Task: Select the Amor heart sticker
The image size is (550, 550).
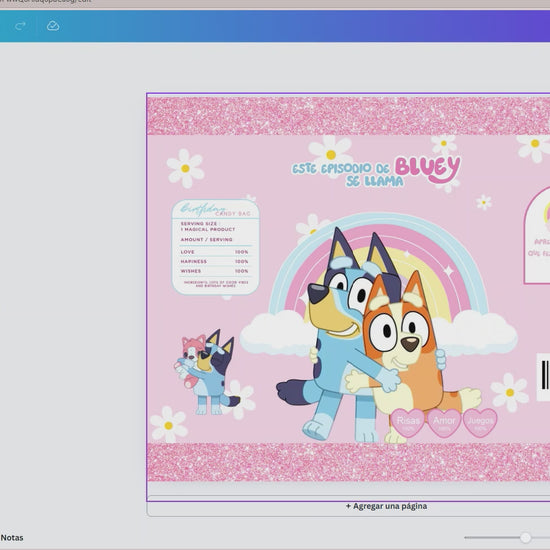Action: 444,423
